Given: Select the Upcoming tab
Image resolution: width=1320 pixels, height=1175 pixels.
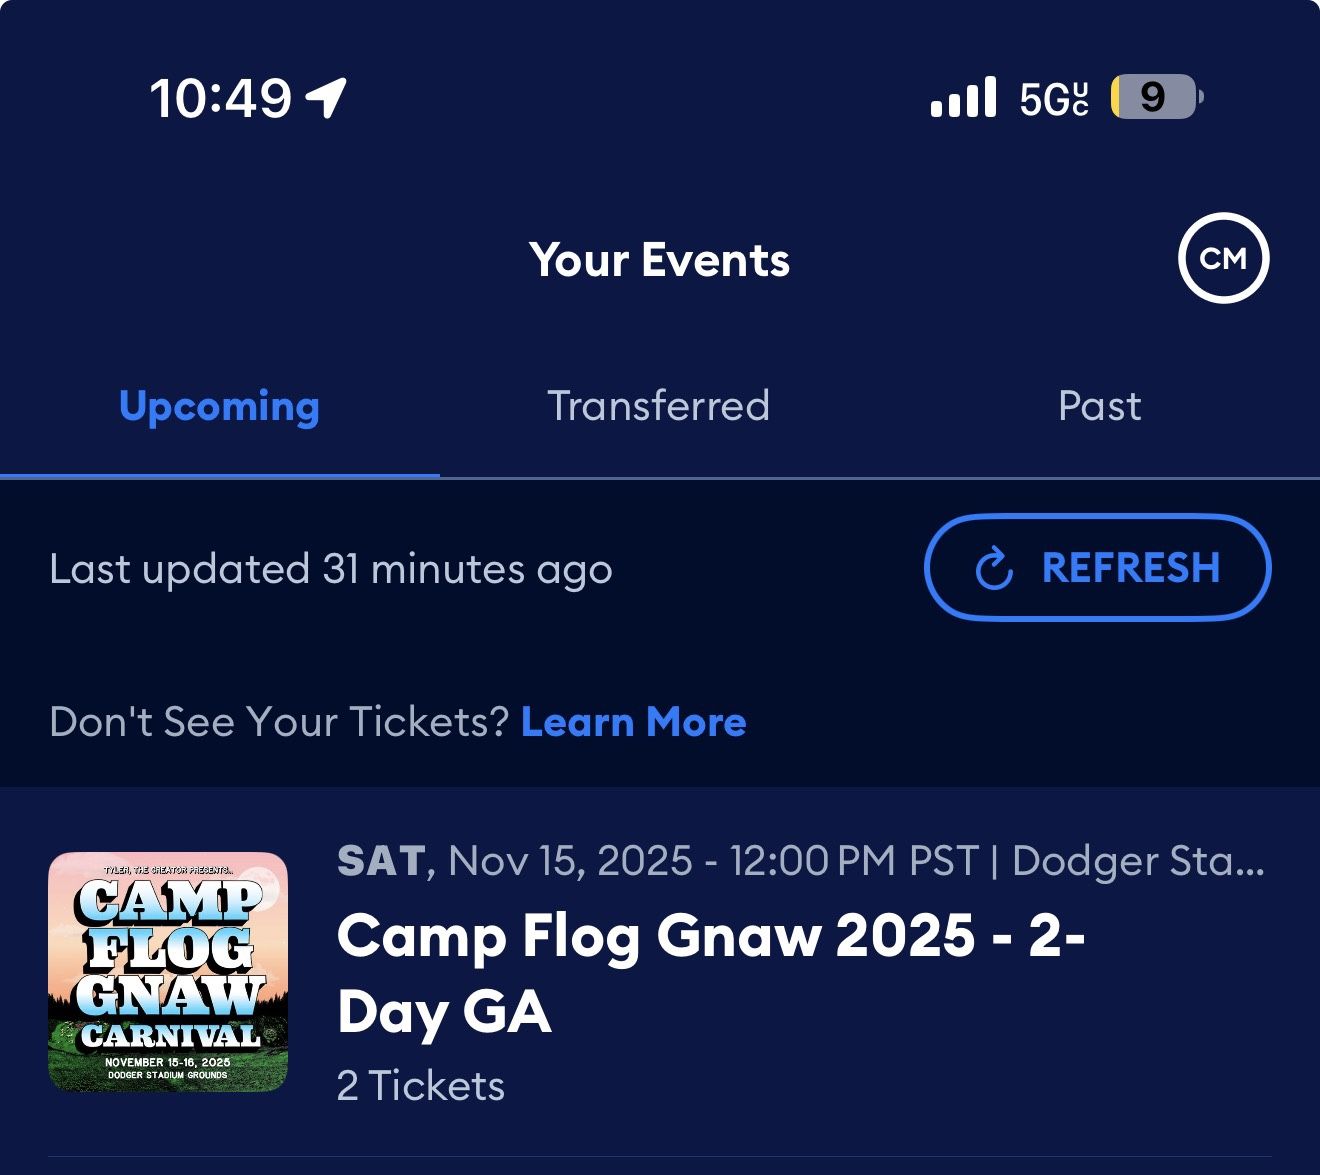Looking at the screenshot, I should 219,406.
